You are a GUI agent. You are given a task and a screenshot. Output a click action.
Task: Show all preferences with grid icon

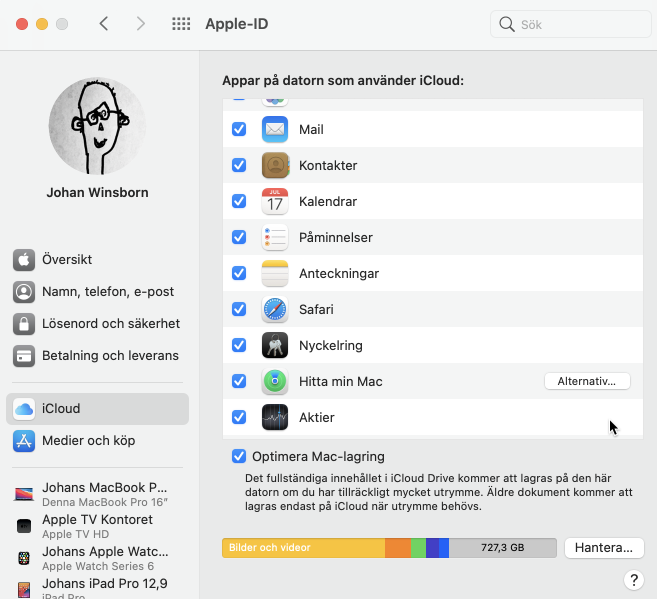181,24
